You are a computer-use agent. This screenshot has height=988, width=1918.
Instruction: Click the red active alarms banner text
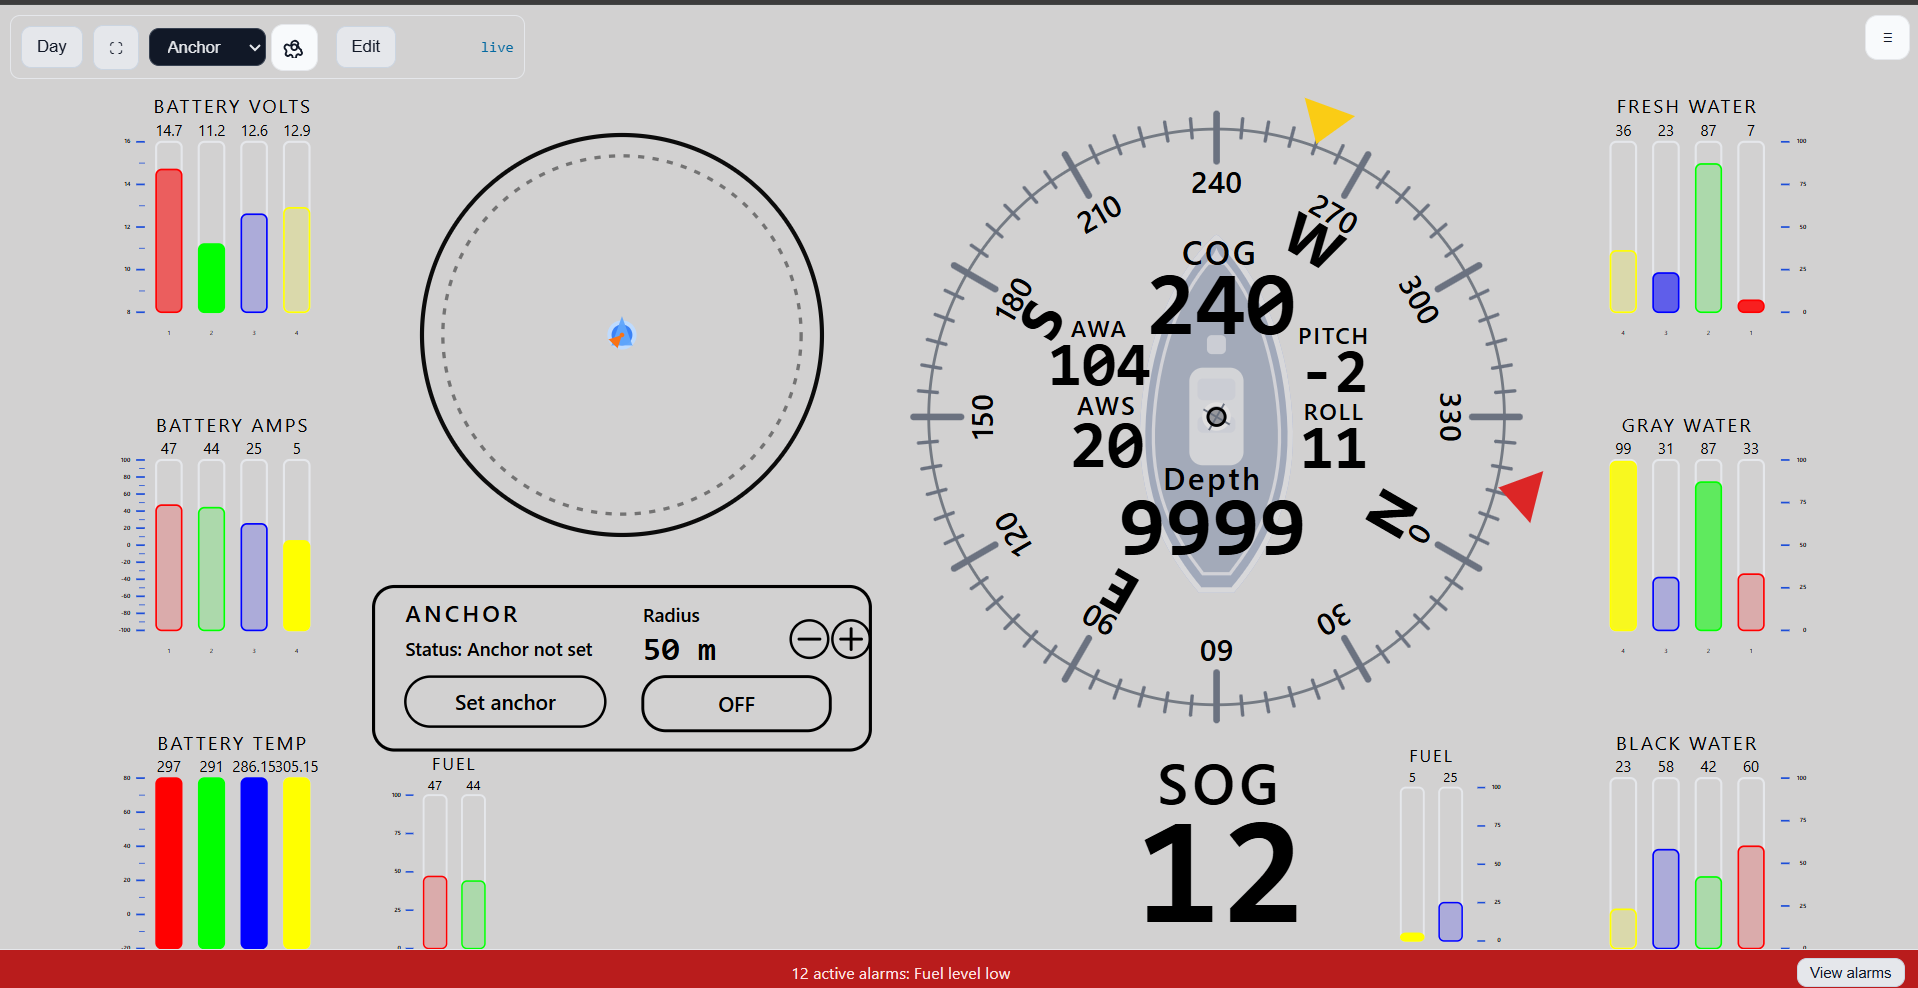[900, 973]
